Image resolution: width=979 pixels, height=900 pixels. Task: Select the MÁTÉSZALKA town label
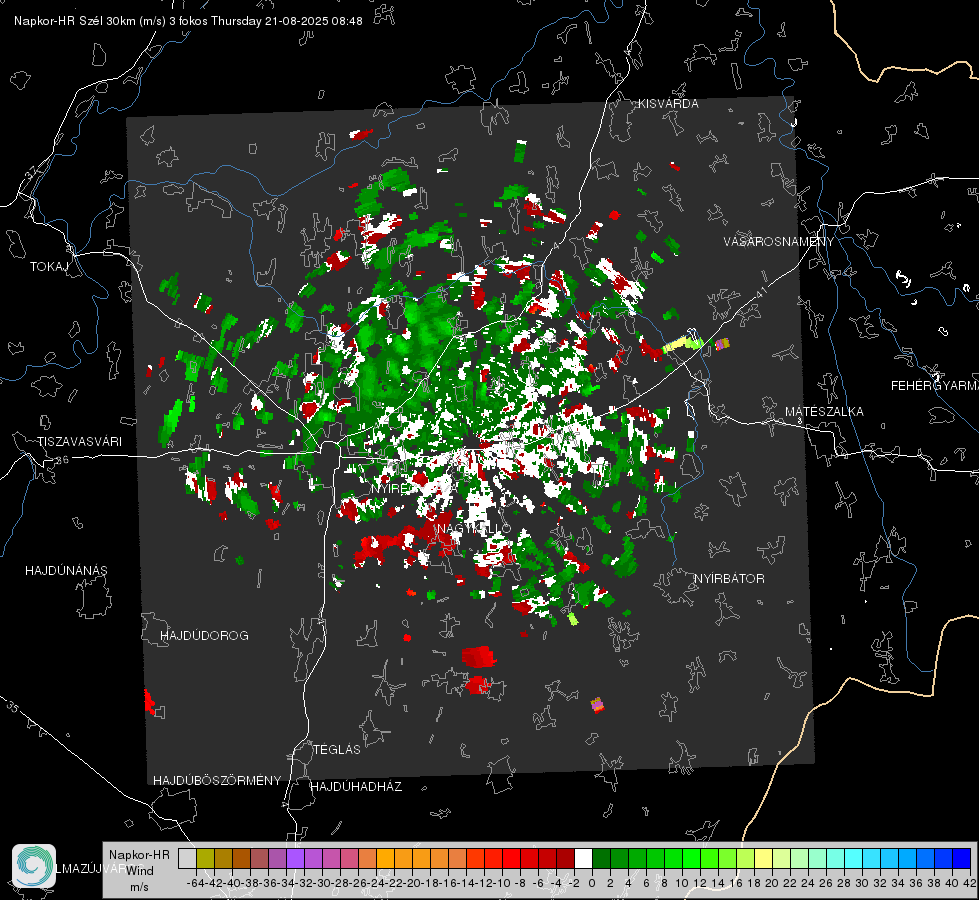[824, 412]
